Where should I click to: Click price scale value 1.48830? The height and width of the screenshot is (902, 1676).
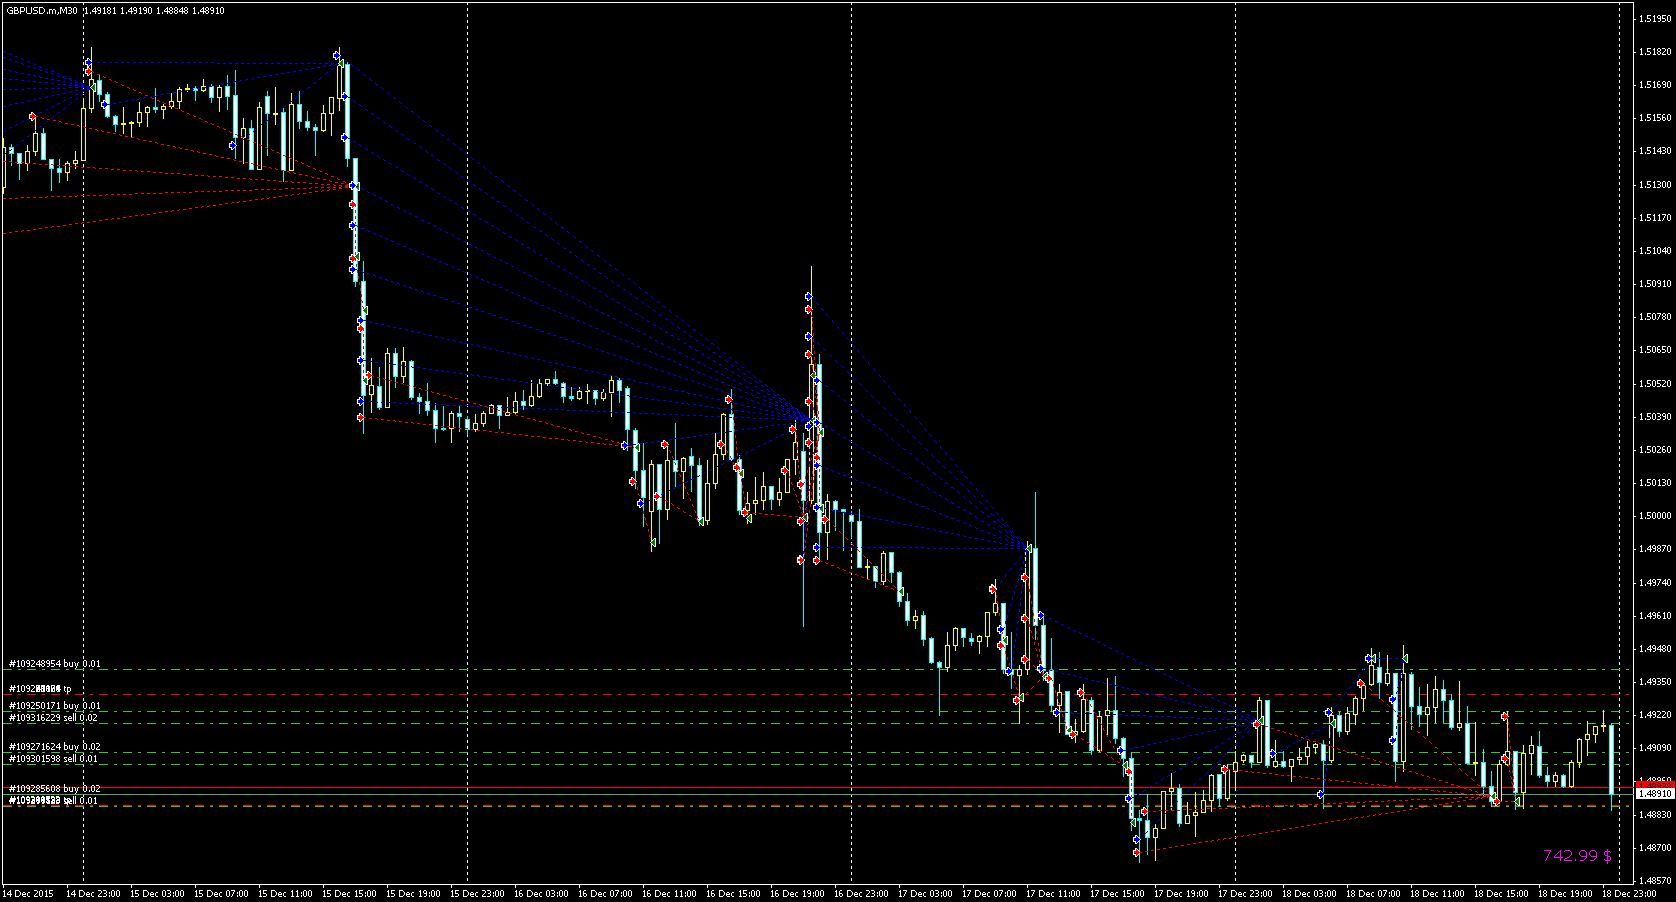pos(1657,814)
